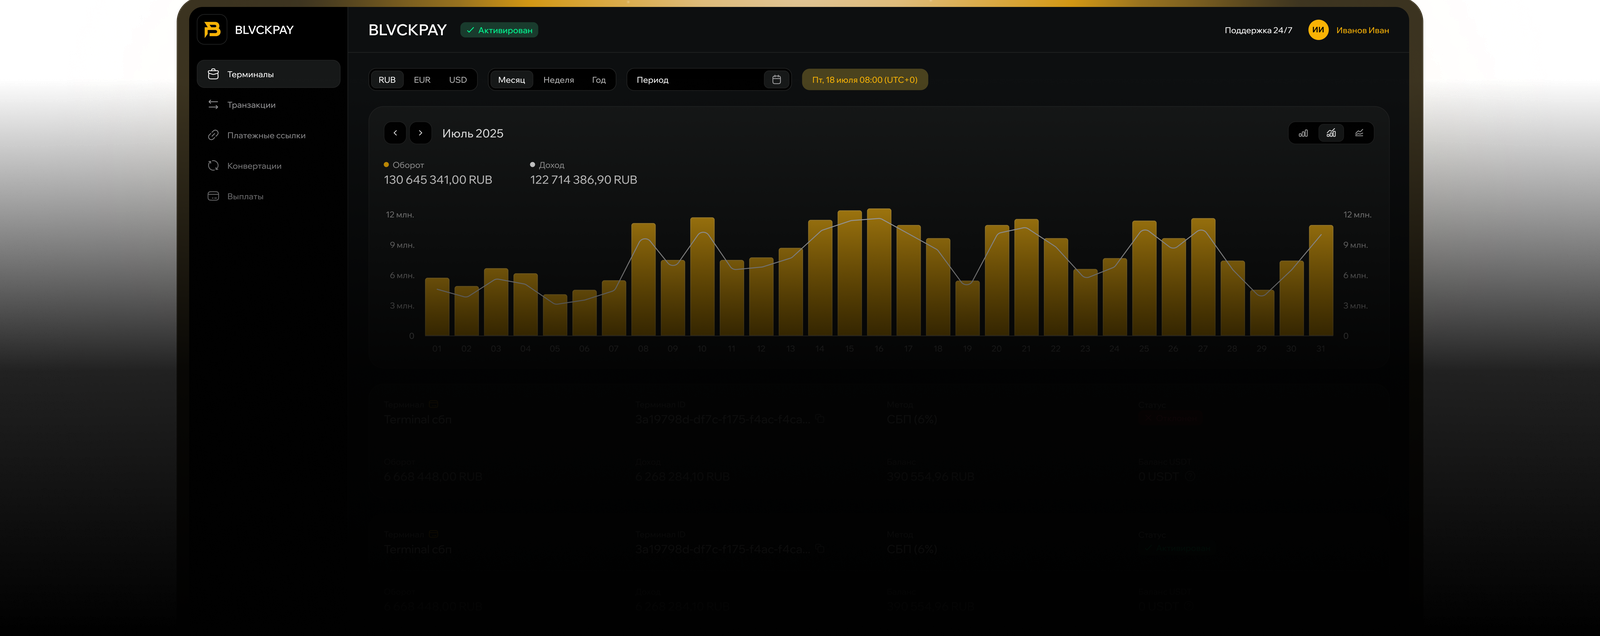Click the income value 122 714 386,90 RUB
Screen dimensions: 1600x636
[584, 180]
